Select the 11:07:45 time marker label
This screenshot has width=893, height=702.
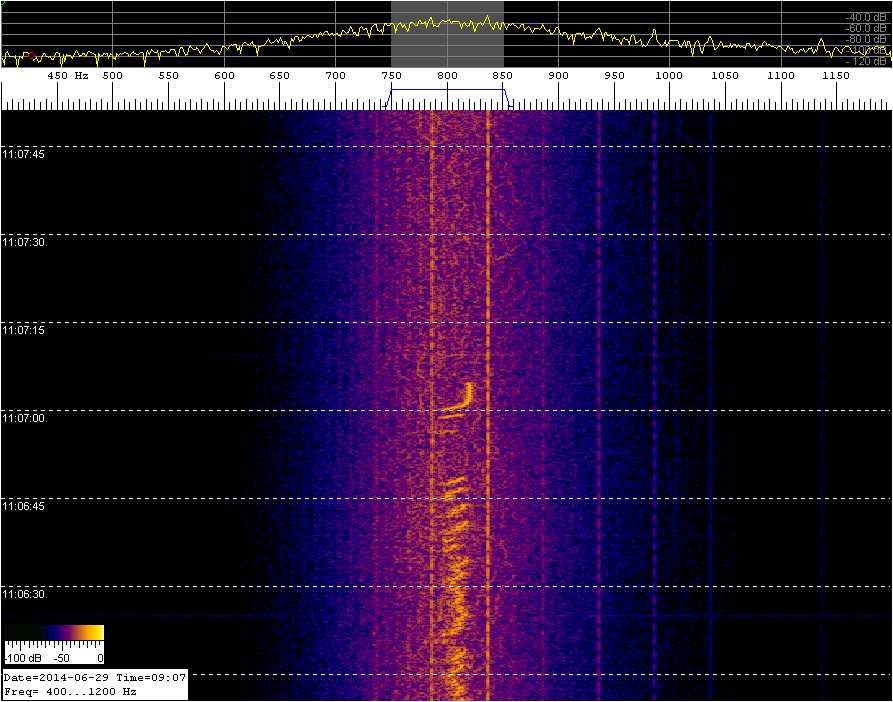point(24,154)
